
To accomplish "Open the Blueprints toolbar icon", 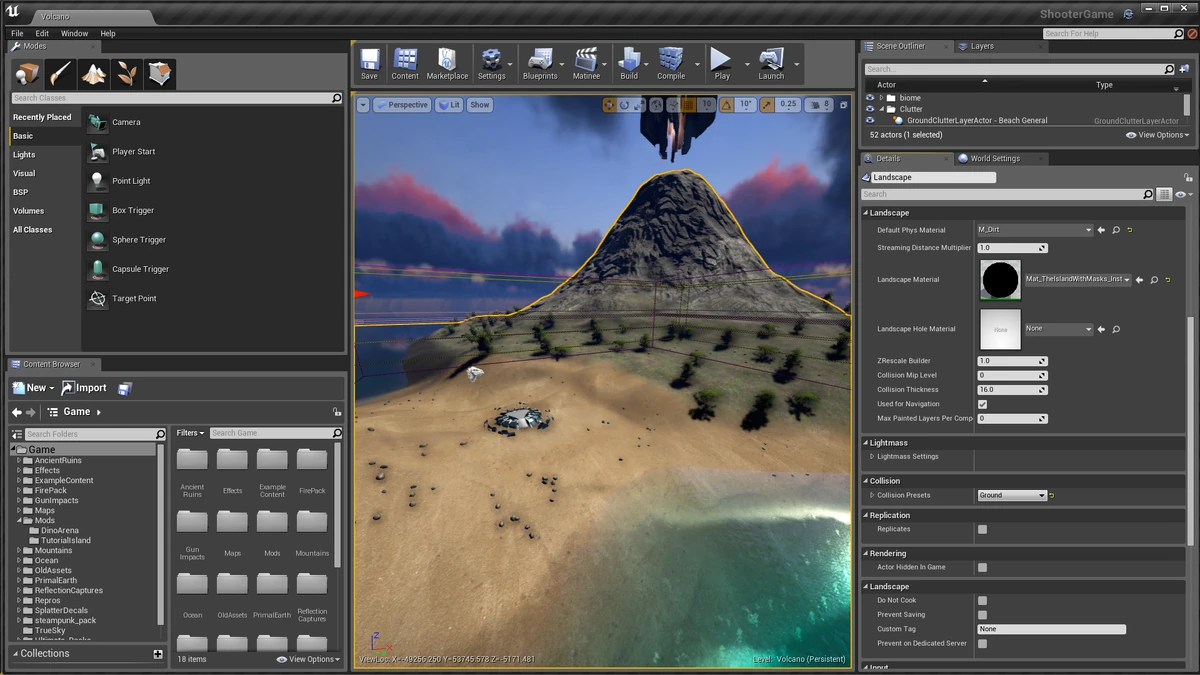I will click(541, 62).
